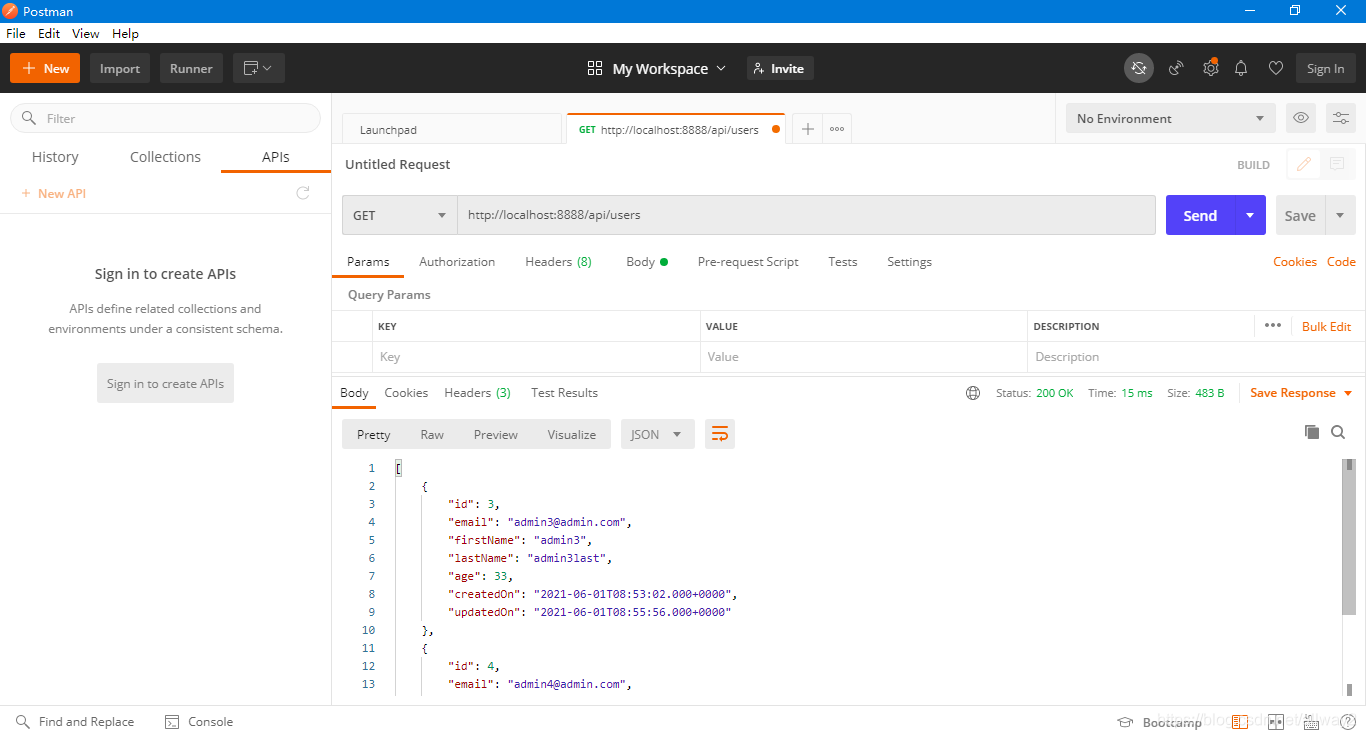Add a new request tab with plus icon
The image size is (1366, 738).
(x=807, y=129)
